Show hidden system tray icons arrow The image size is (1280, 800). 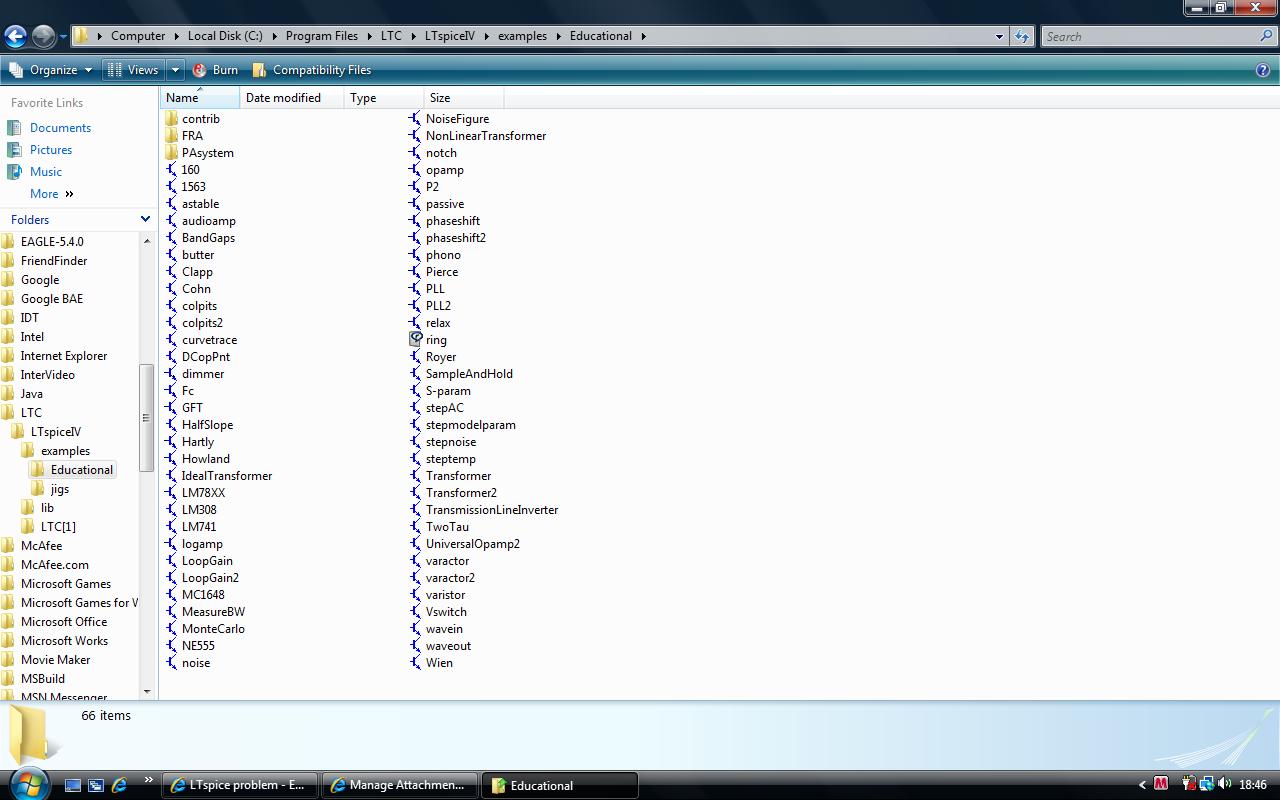pyautogui.click(x=1142, y=785)
